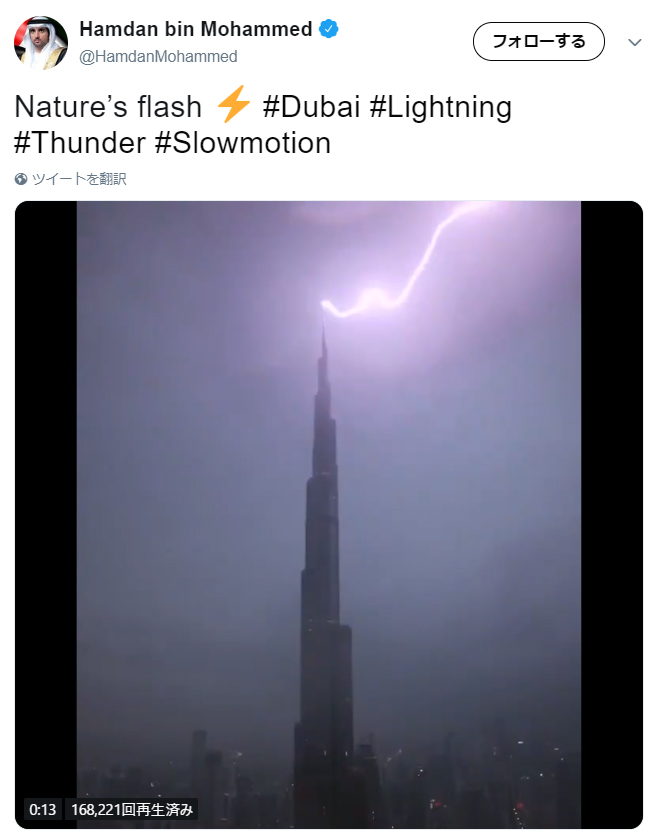Click the lightning bolt emoji in tweet
The width and height of the screenshot is (658, 838).
click(233, 105)
